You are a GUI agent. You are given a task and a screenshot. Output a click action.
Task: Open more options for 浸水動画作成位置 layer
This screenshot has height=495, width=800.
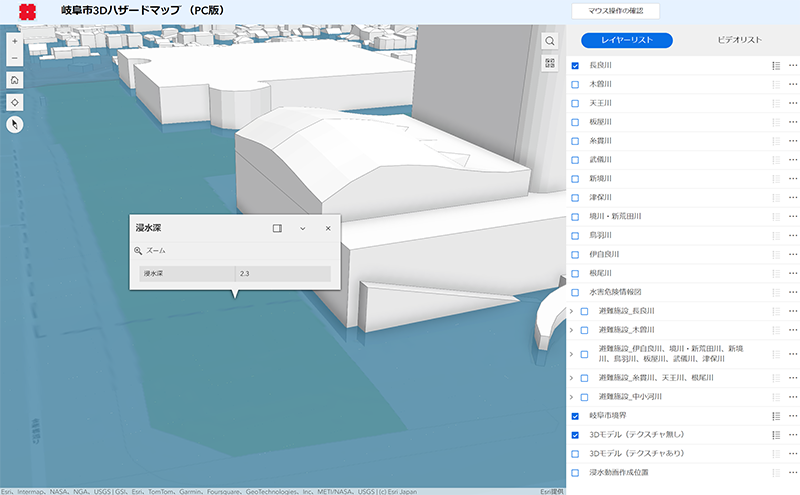click(792, 473)
